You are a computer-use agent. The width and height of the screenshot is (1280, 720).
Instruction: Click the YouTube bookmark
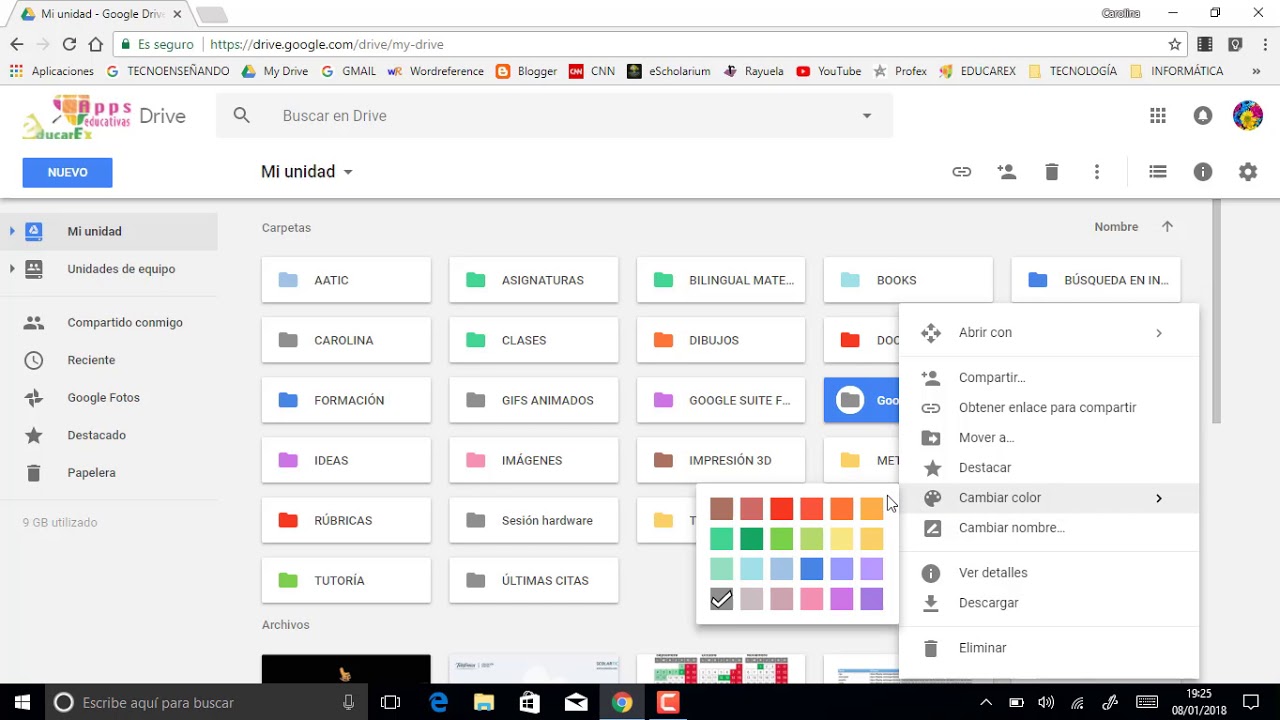829,71
